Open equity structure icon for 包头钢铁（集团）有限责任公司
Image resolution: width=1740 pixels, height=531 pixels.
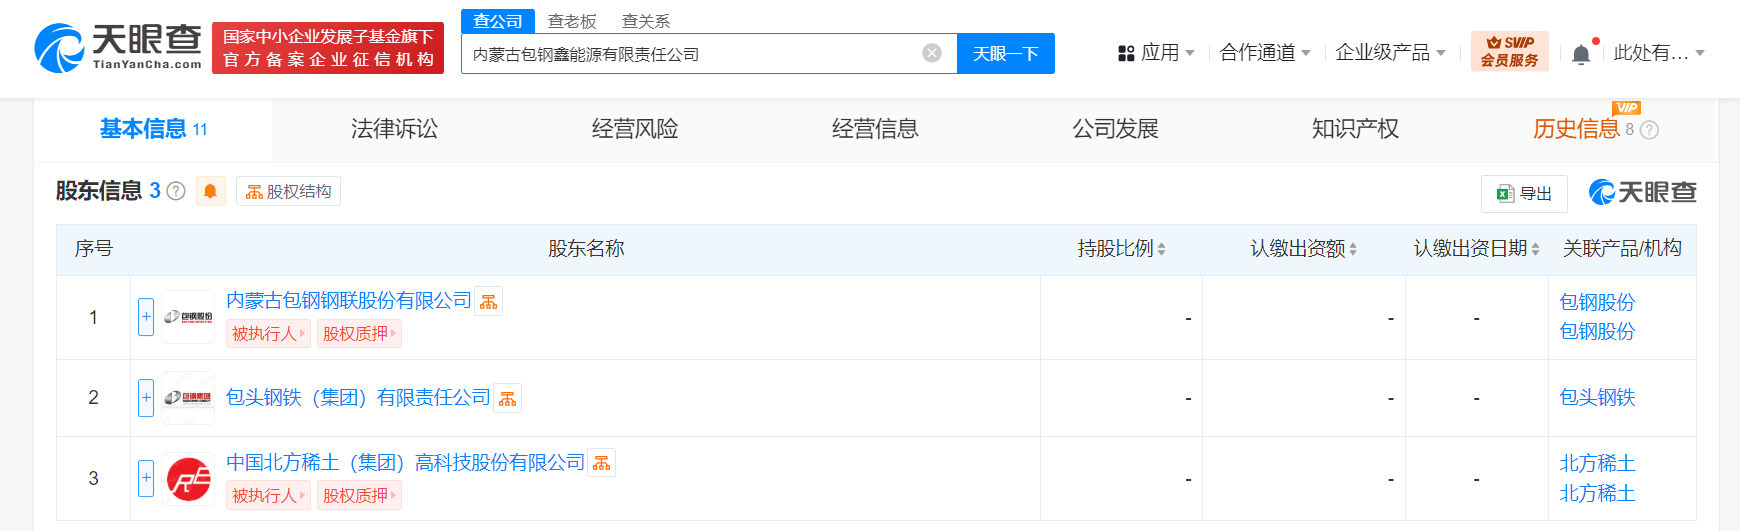click(508, 399)
